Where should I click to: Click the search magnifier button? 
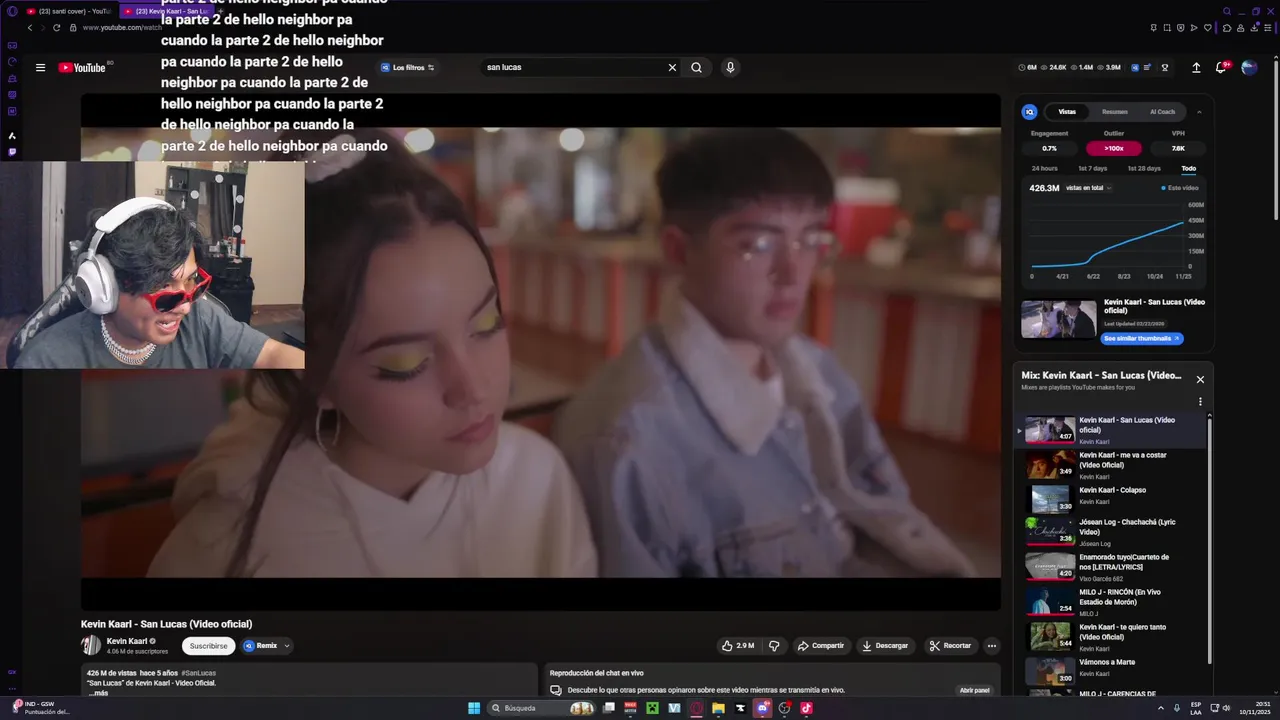click(696, 68)
